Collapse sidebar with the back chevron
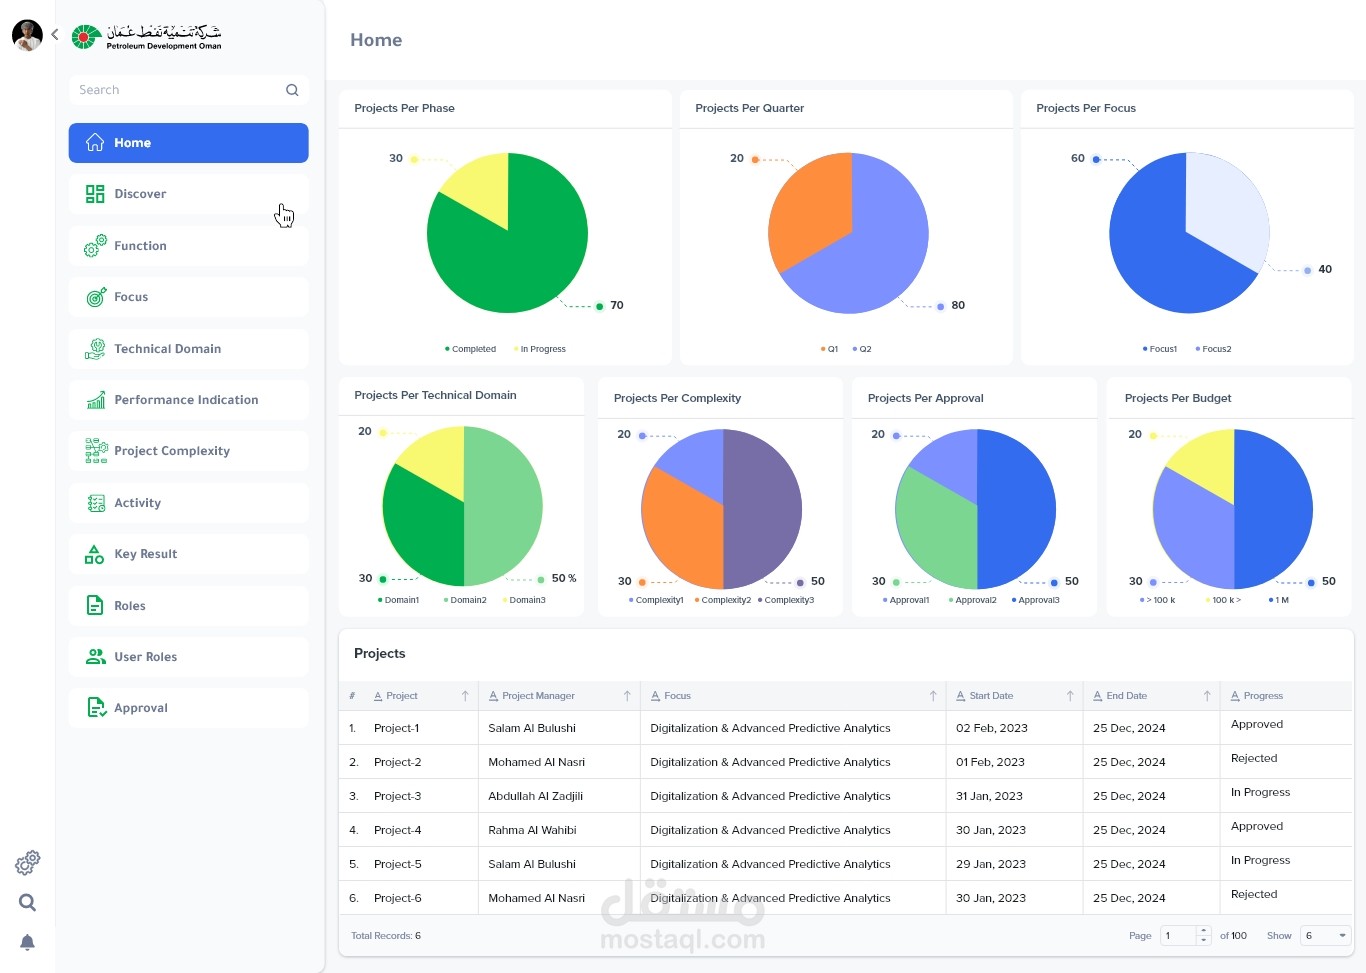The height and width of the screenshot is (973, 1366). pos(54,34)
